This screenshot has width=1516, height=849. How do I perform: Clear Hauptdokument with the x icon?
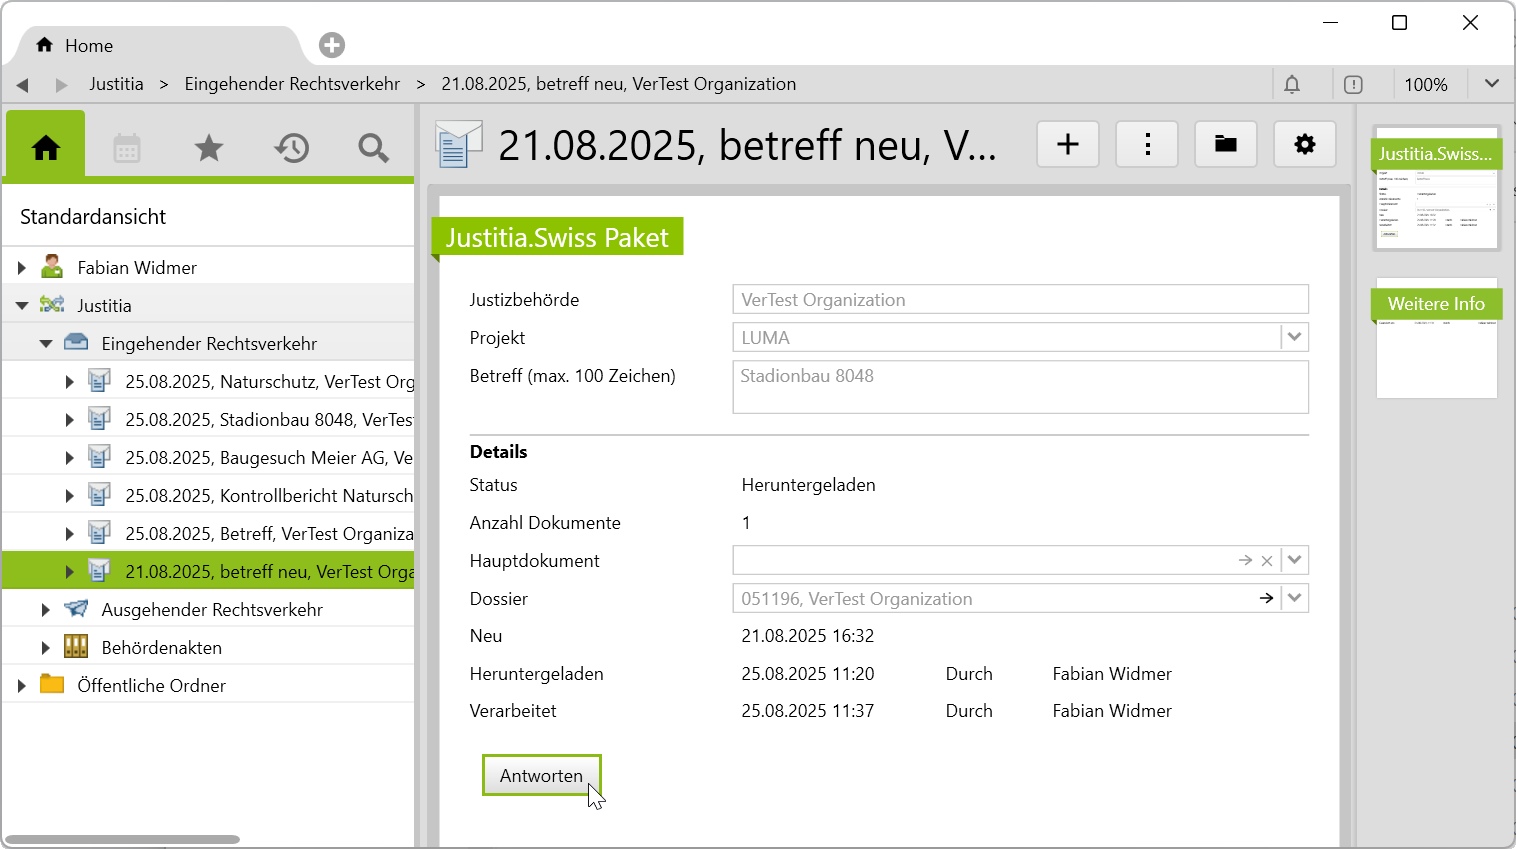(1267, 561)
